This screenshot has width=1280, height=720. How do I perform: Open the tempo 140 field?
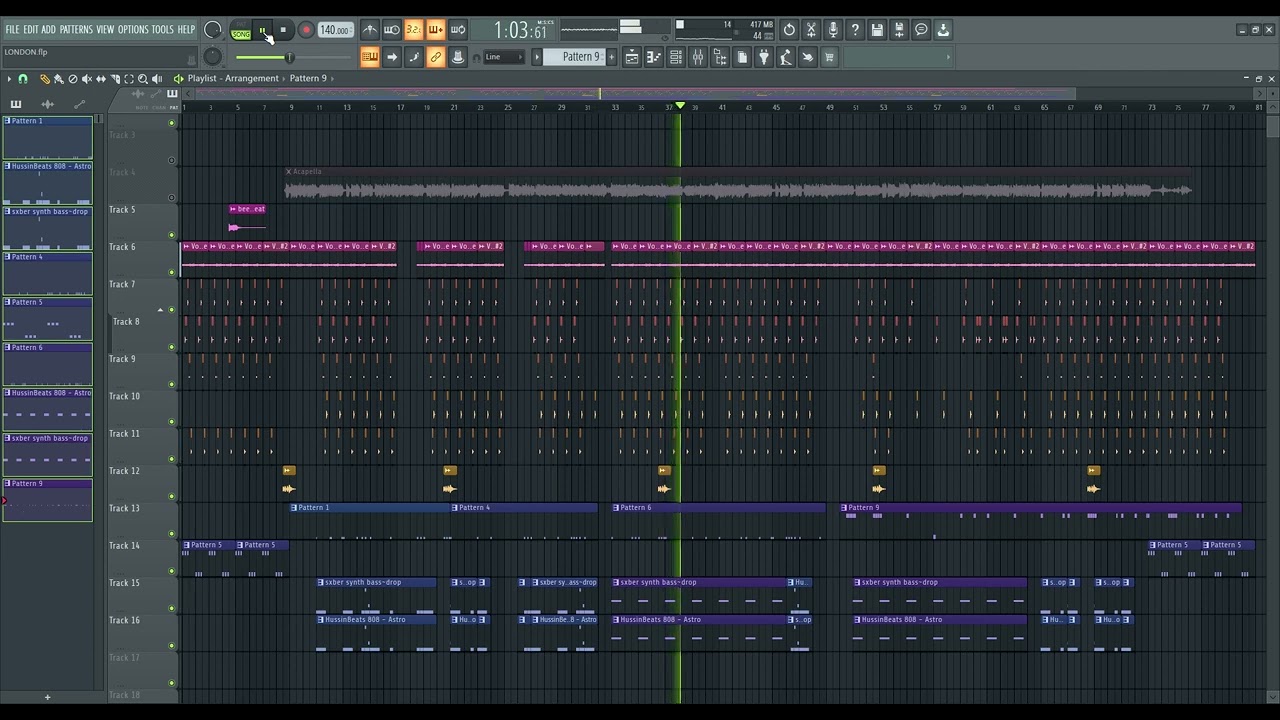pos(335,30)
